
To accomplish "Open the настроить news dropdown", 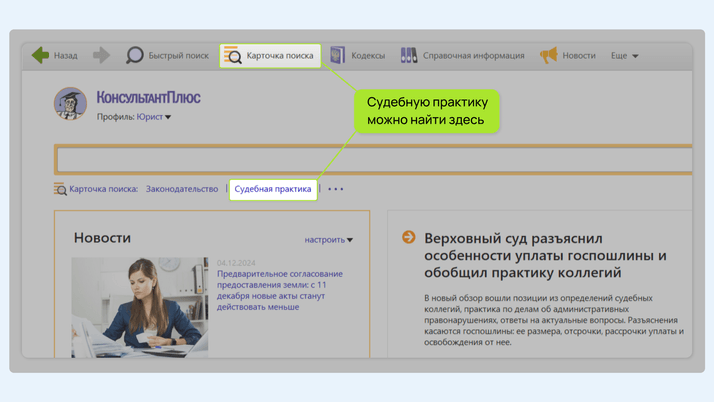I will pos(329,239).
